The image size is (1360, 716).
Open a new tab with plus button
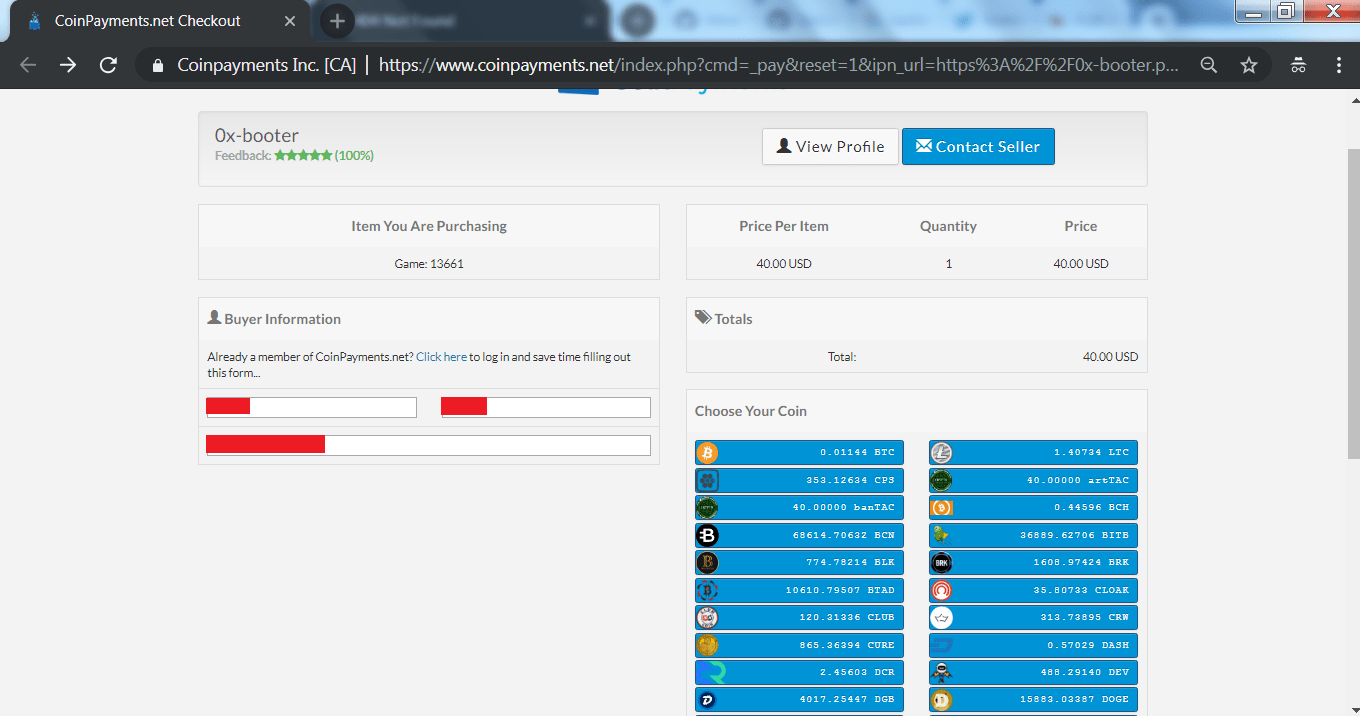click(337, 20)
